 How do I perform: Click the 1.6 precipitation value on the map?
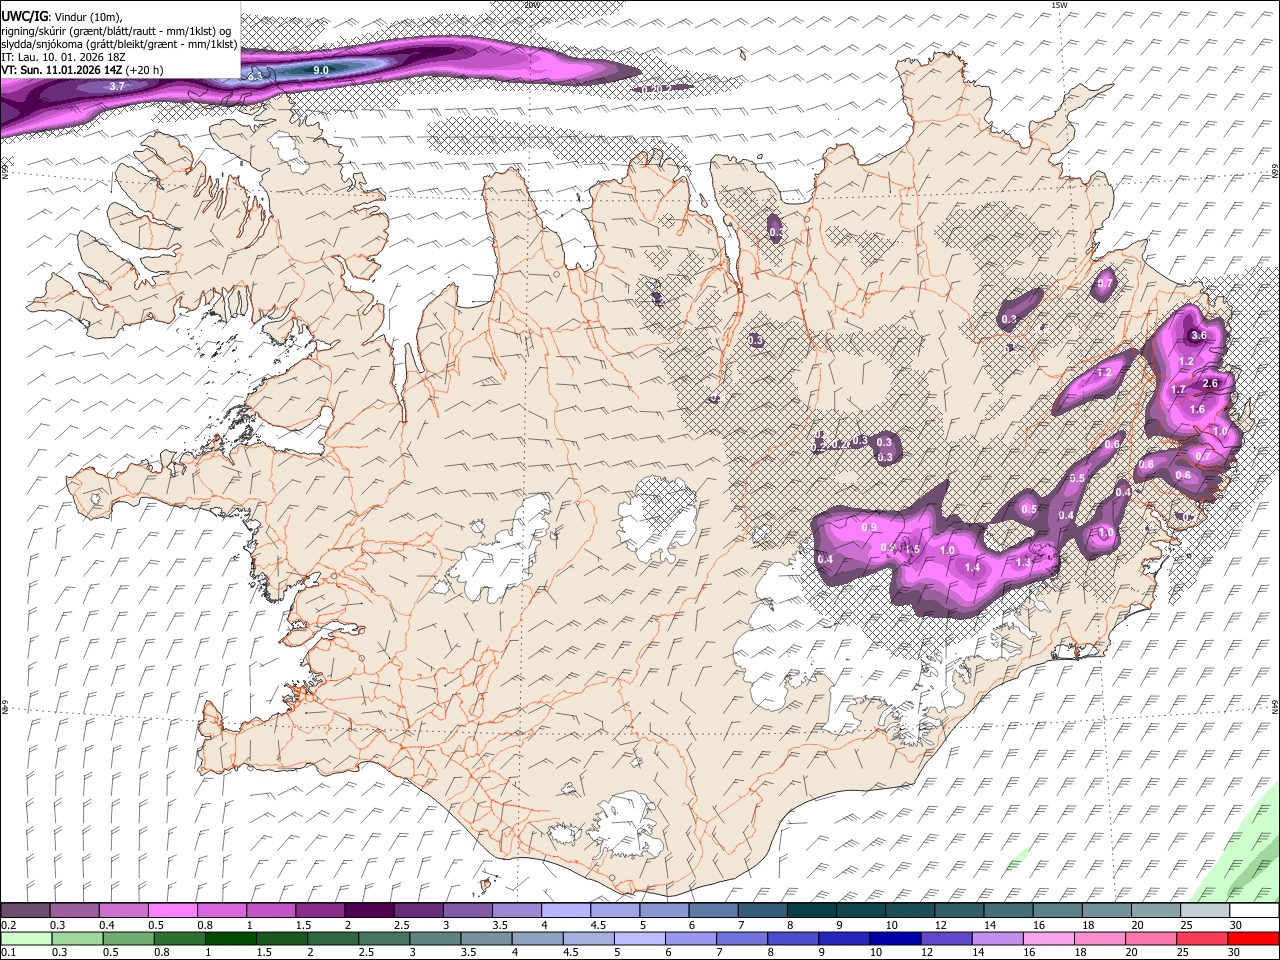tap(1197, 410)
